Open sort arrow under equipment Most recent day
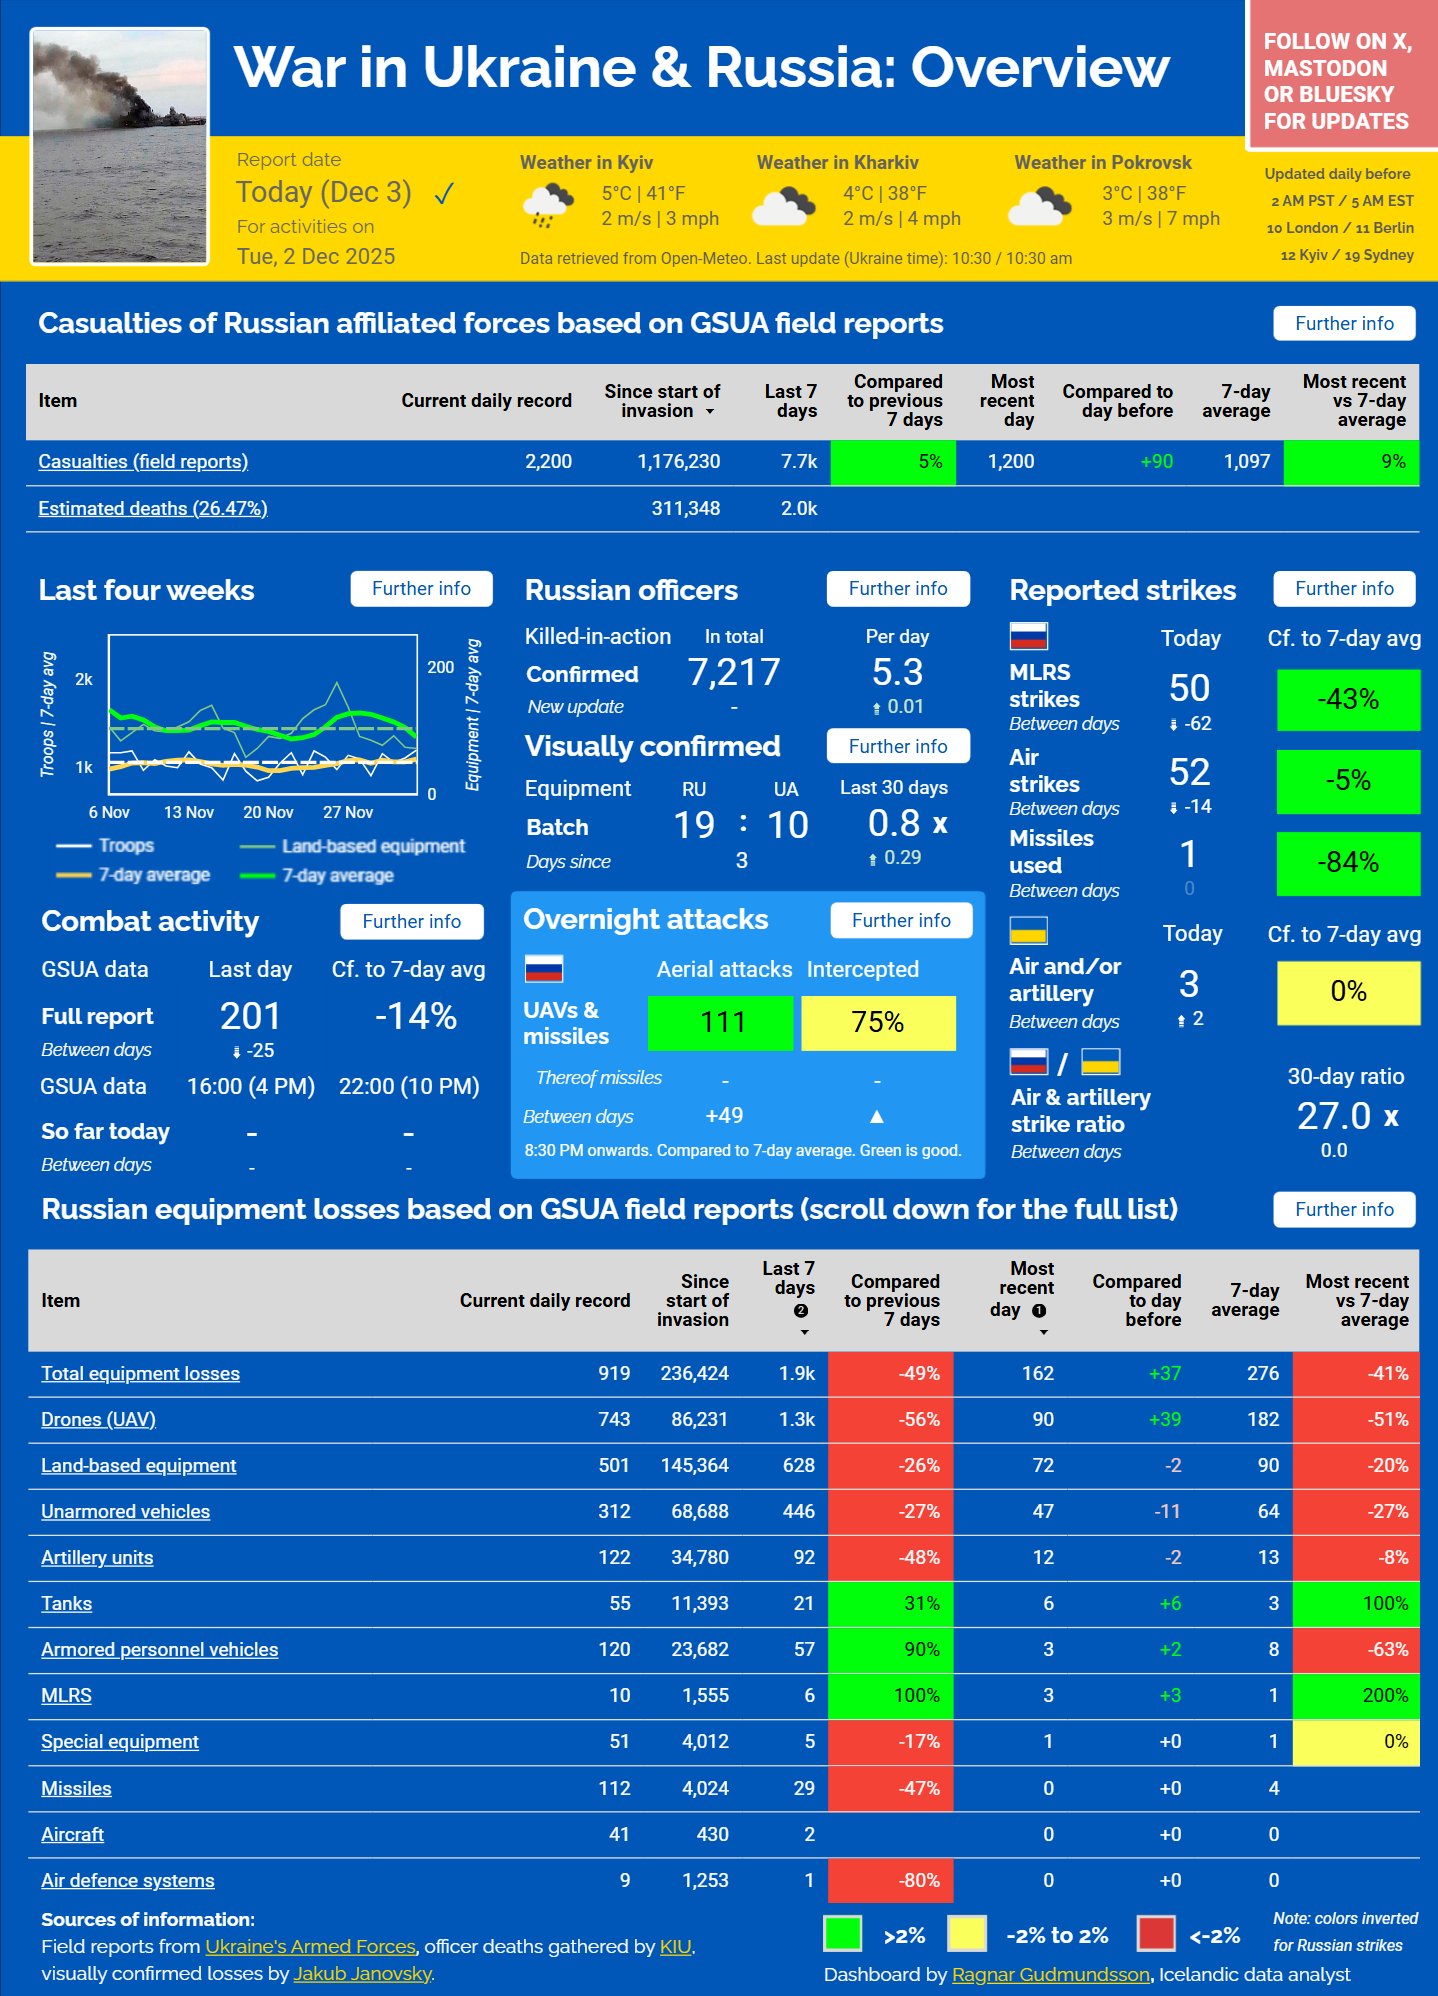 tap(1043, 1332)
